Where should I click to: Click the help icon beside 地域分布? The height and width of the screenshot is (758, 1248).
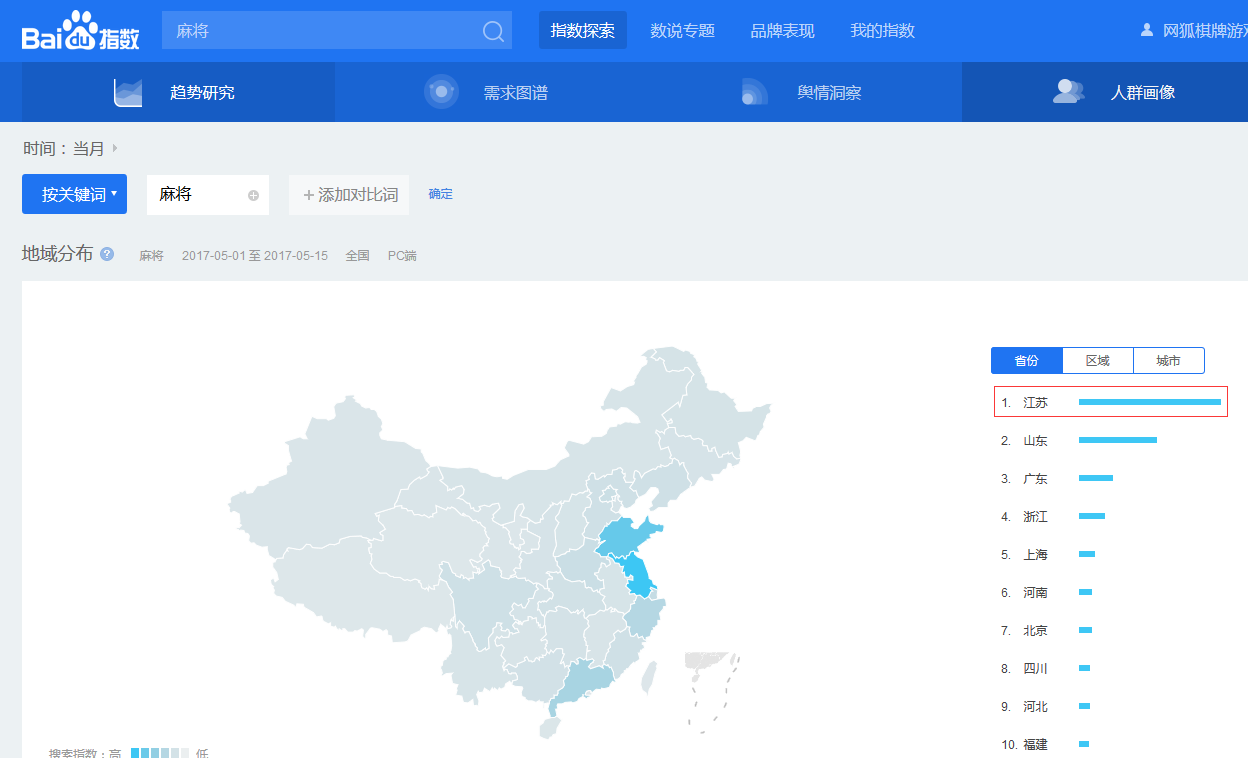click(107, 254)
